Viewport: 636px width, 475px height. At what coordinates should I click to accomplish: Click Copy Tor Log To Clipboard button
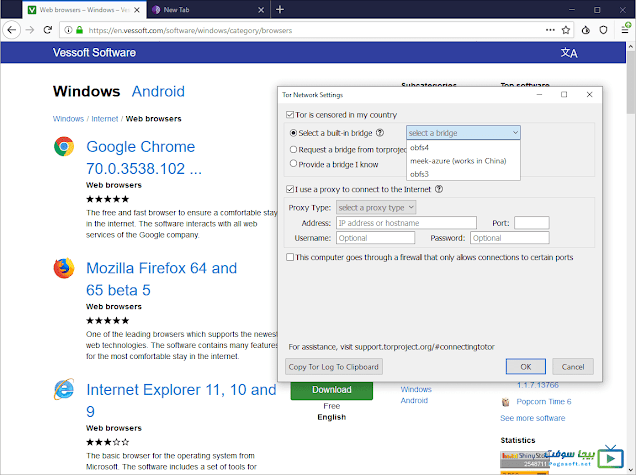(x=333, y=367)
